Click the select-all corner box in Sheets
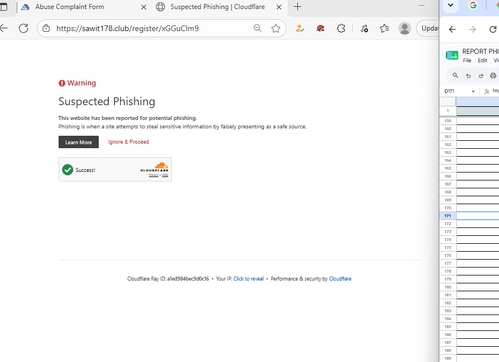Image resolution: width=499 pixels, height=362 pixels. click(x=448, y=101)
